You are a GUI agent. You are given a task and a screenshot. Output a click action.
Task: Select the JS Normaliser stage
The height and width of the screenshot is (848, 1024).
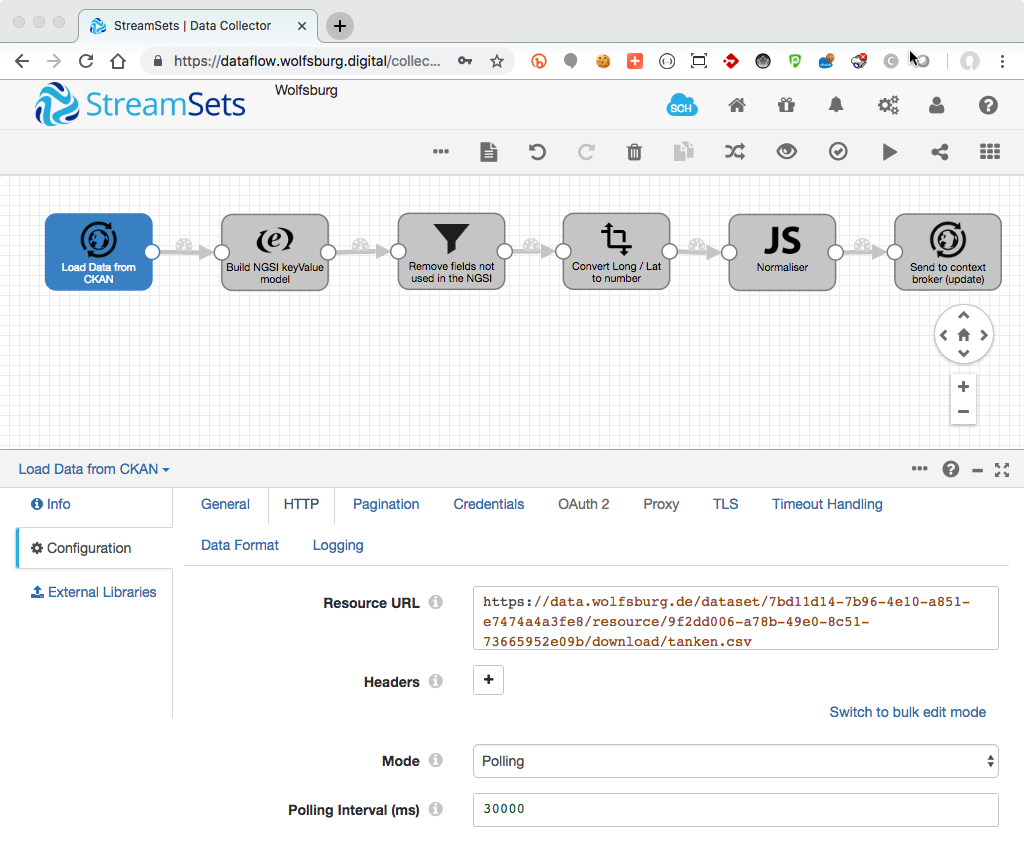pyautogui.click(x=782, y=251)
